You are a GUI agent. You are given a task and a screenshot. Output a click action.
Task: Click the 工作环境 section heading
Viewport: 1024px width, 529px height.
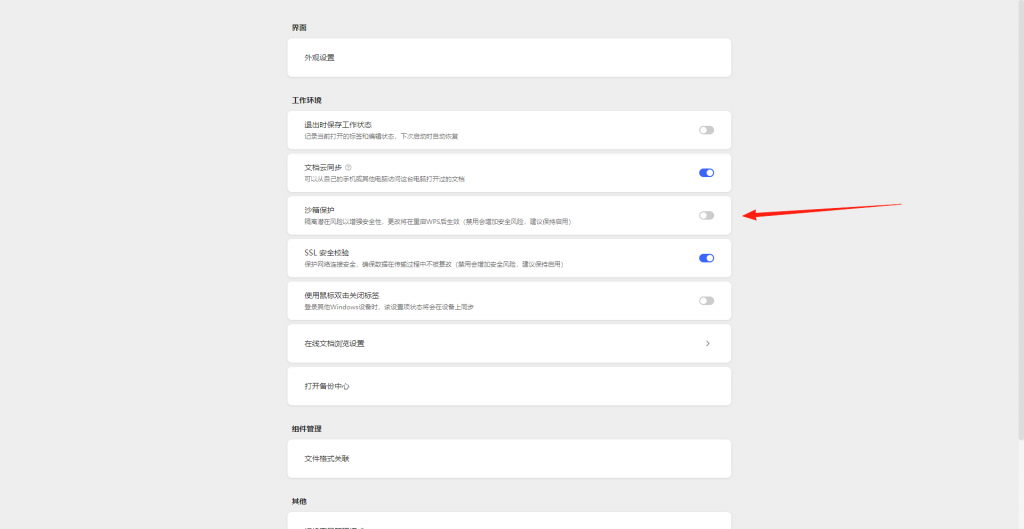(x=307, y=101)
